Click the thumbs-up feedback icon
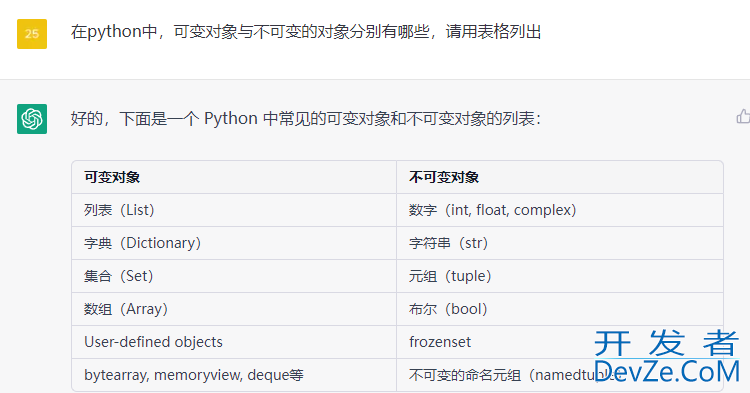This screenshot has height=393, width=750. coord(743,116)
